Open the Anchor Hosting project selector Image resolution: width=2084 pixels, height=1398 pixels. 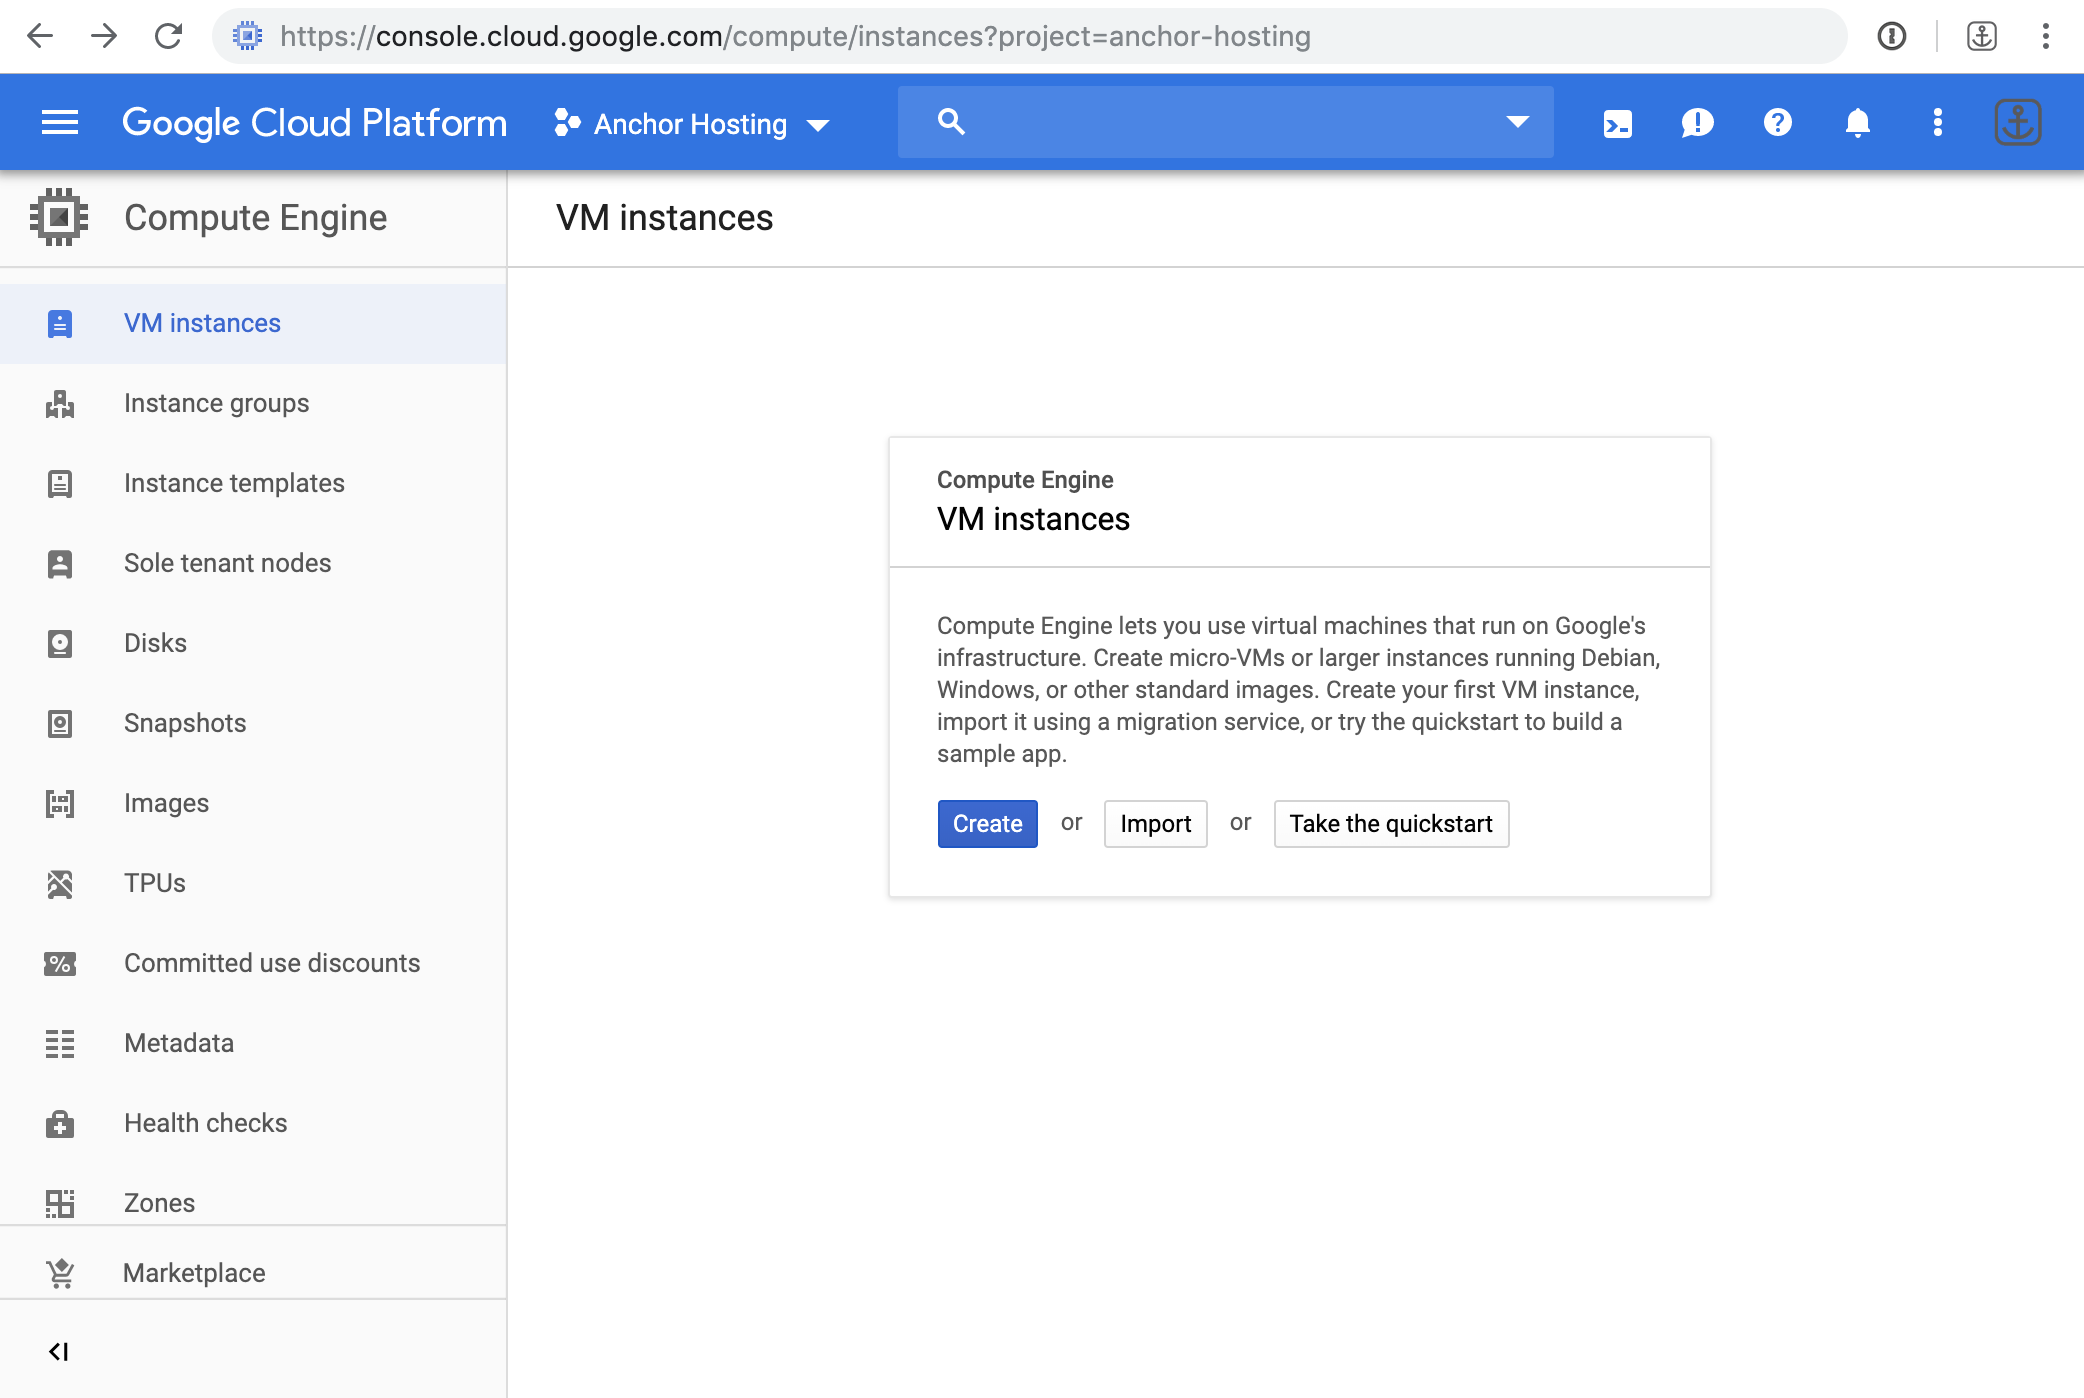click(x=692, y=124)
